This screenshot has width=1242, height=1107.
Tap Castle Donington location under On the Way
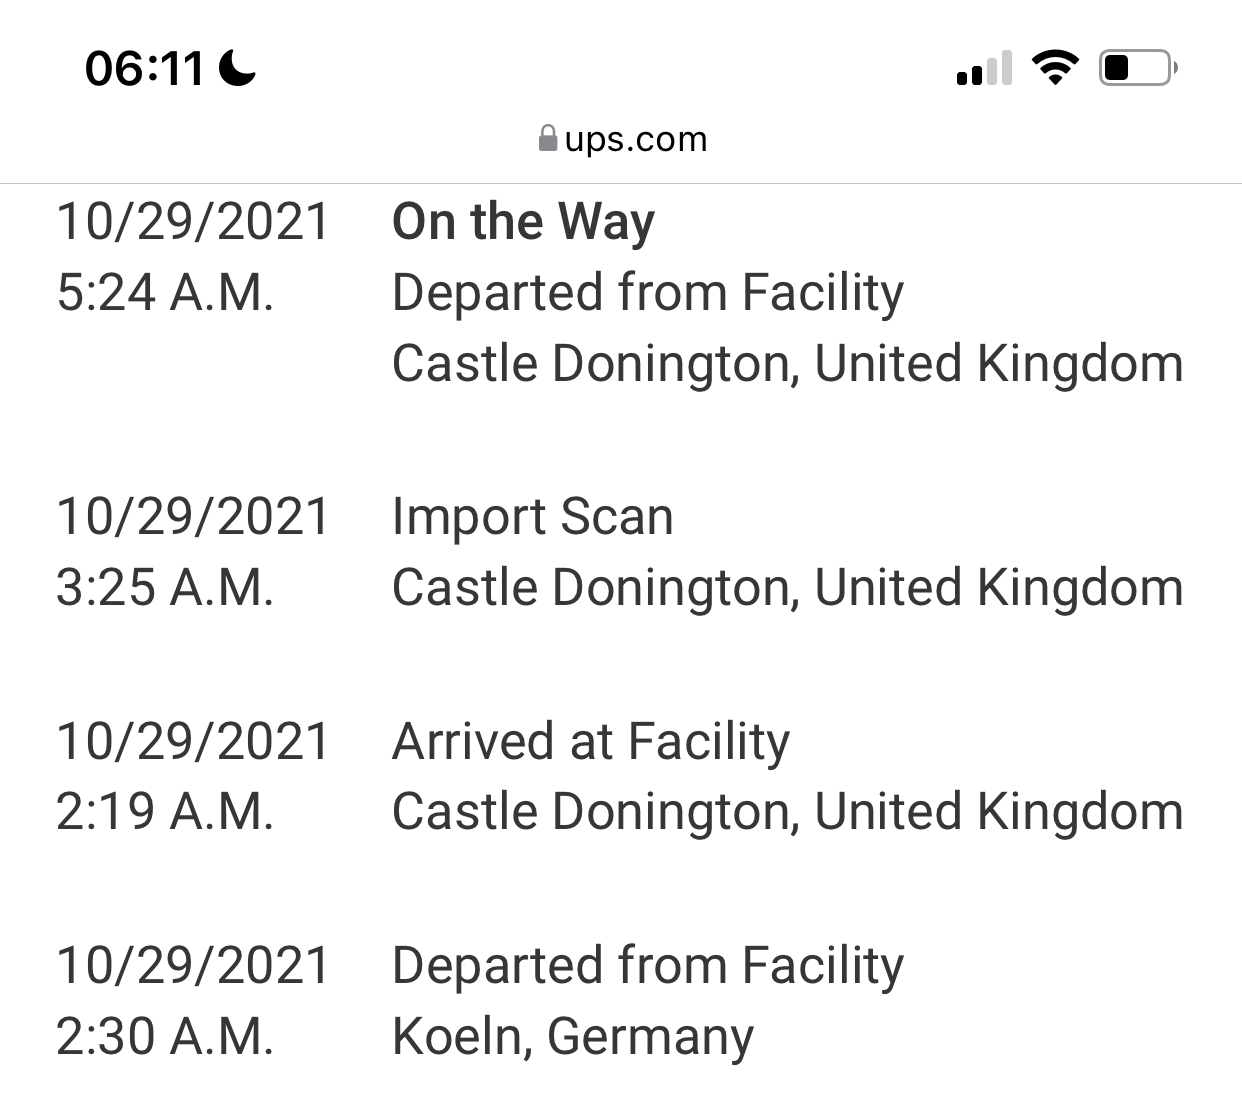787,364
